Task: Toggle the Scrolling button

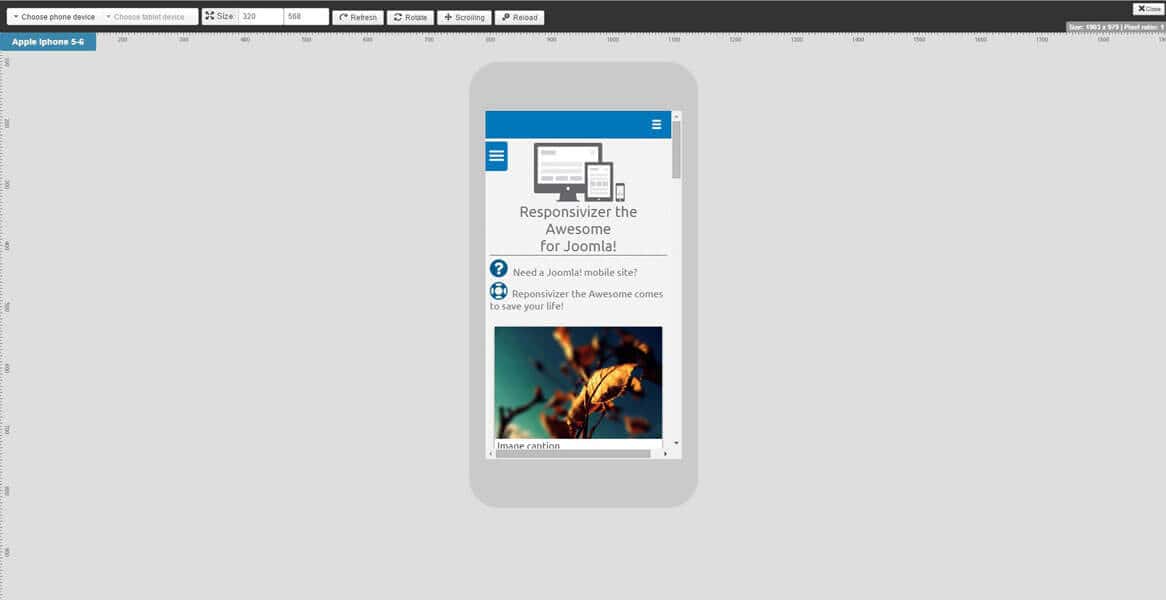Action: (x=464, y=18)
